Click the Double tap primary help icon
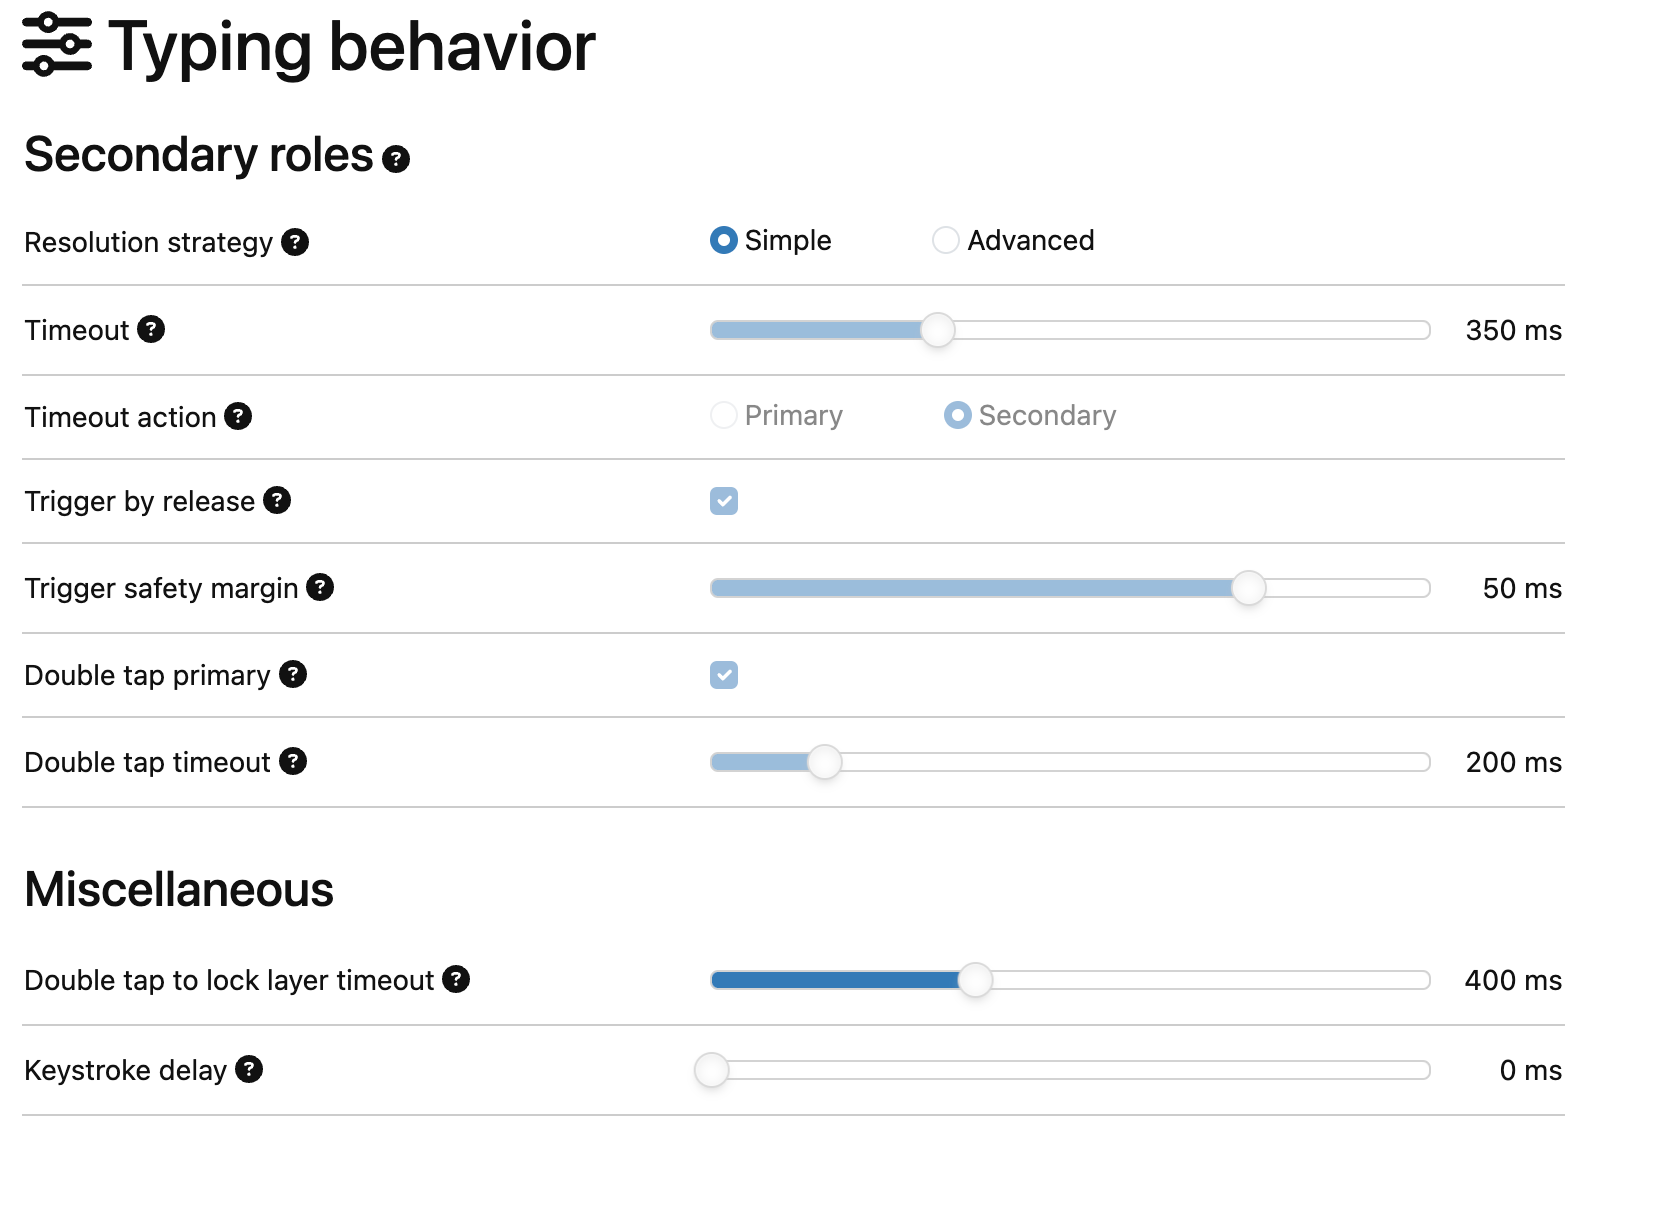This screenshot has width=1672, height=1218. [293, 674]
